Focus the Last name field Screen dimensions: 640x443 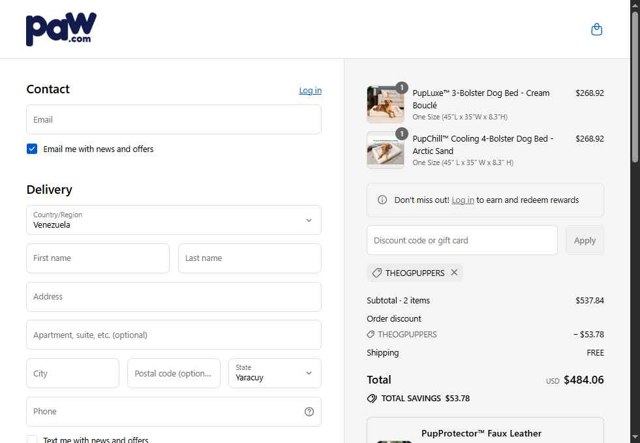(x=250, y=258)
